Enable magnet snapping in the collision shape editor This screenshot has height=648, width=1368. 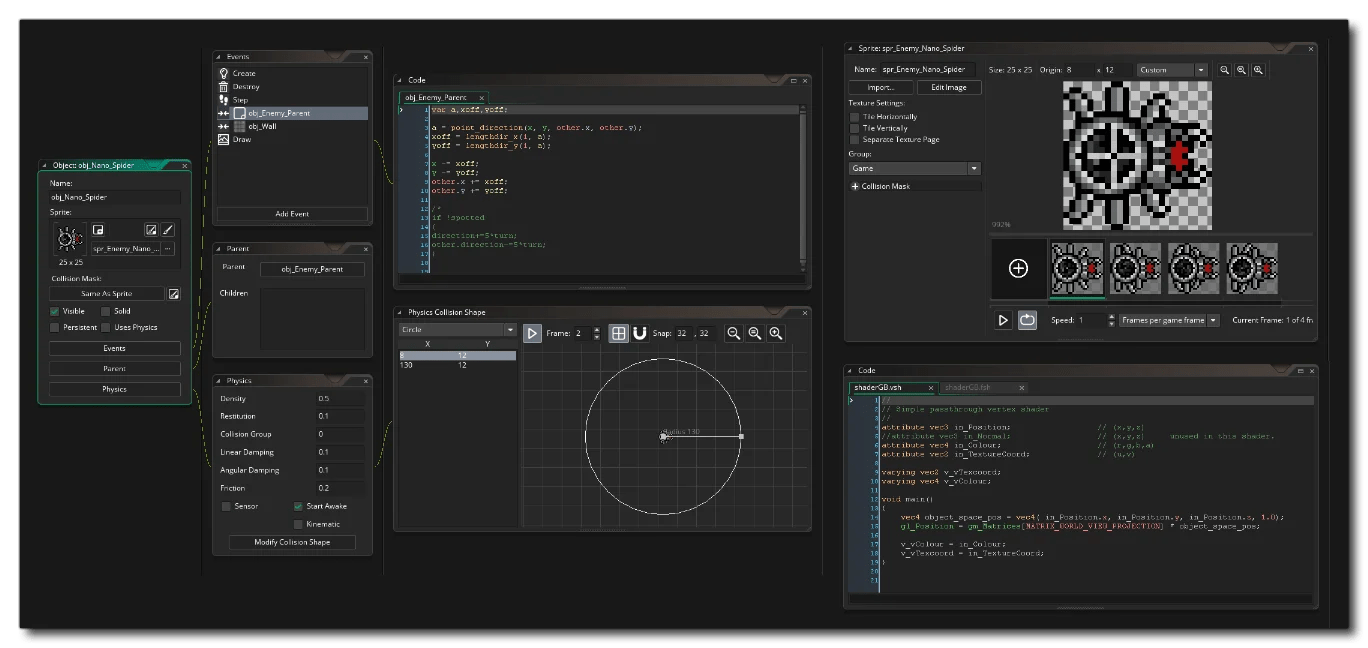click(640, 333)
